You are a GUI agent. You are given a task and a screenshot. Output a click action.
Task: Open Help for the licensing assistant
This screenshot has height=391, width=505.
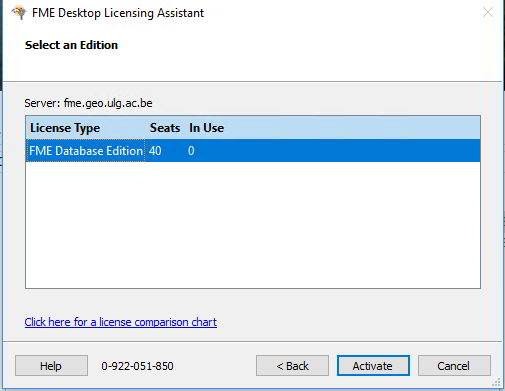pyautogui.click(x=51, y=366)
